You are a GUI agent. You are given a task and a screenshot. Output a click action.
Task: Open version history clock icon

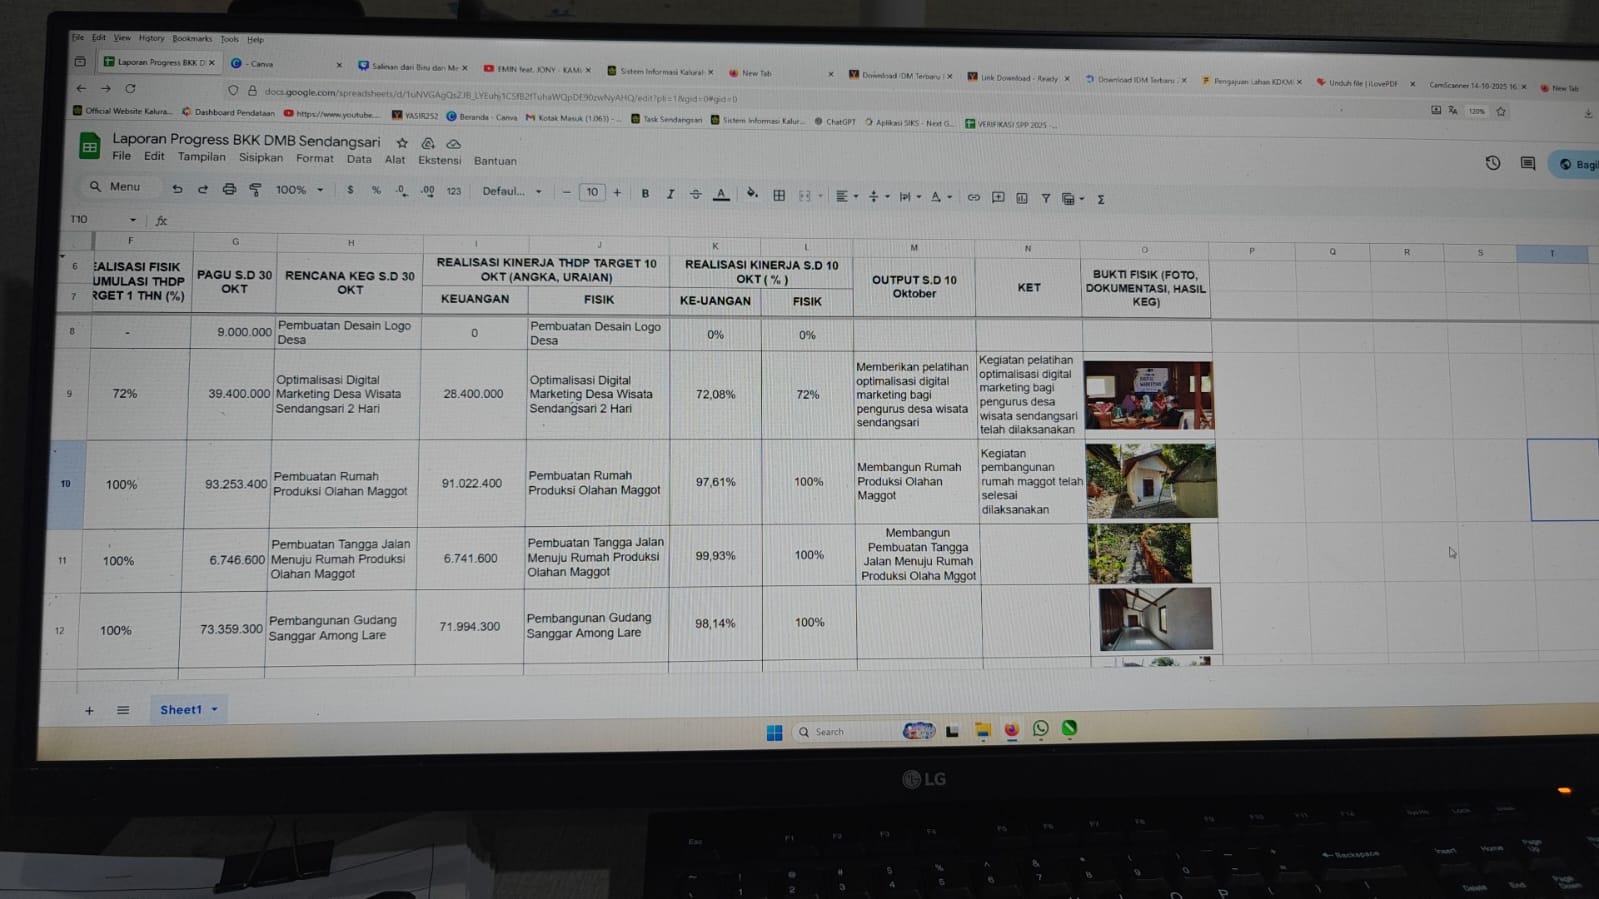1492,162
